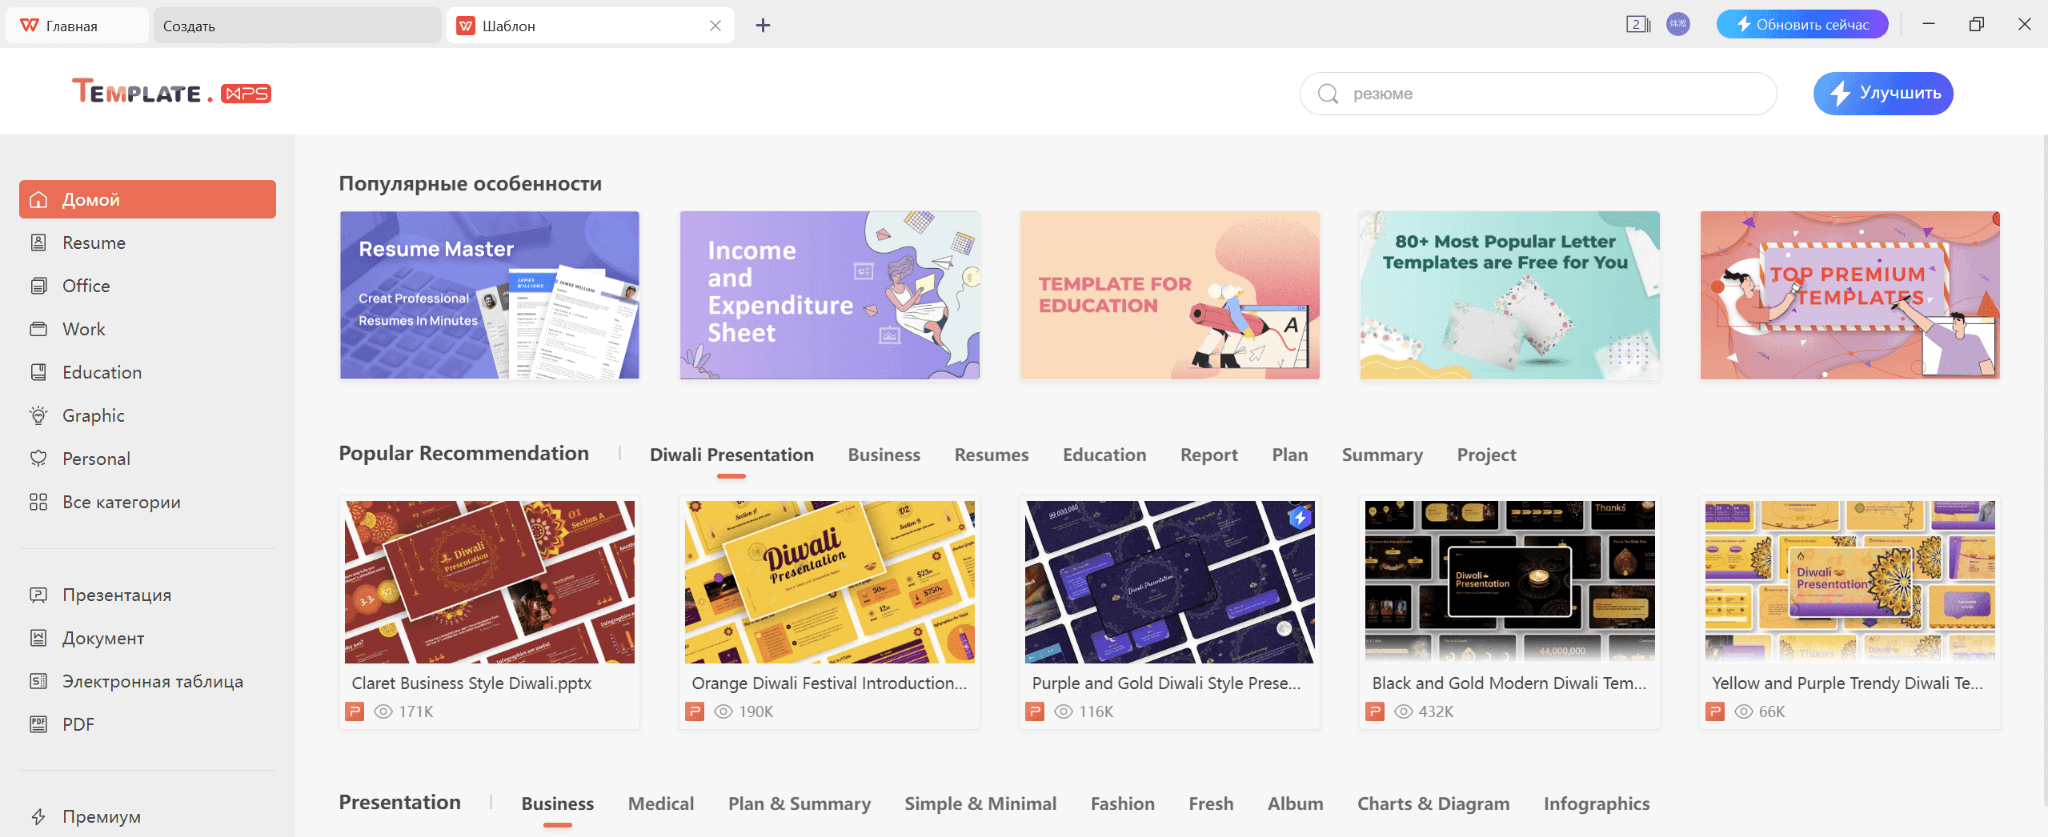Open the Graphic category lightbulb icon
Viewport: 2048px width, 837px height.
tap(38, 416)
